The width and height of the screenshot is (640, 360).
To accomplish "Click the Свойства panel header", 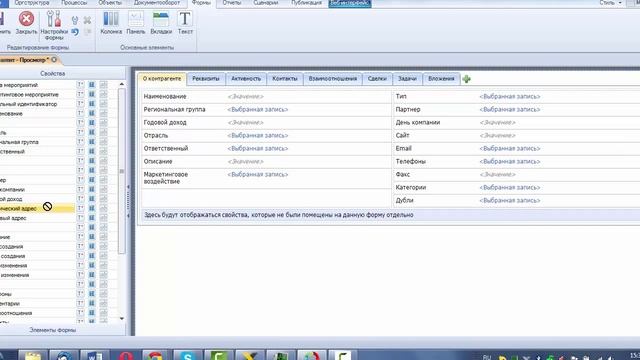I will (53, 73).
